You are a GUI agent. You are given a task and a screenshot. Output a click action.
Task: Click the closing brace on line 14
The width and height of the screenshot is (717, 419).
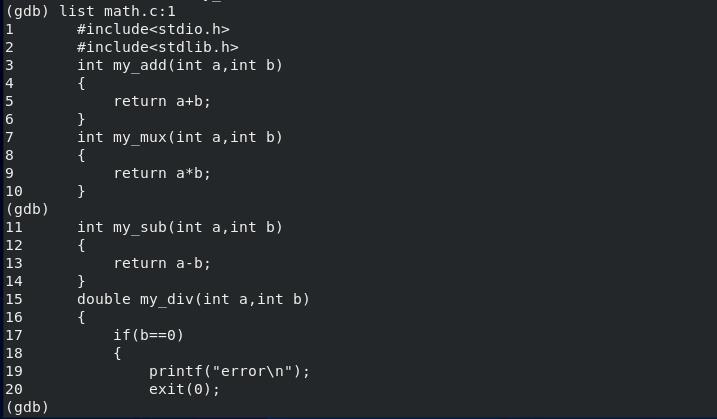[x=81, y=281]
